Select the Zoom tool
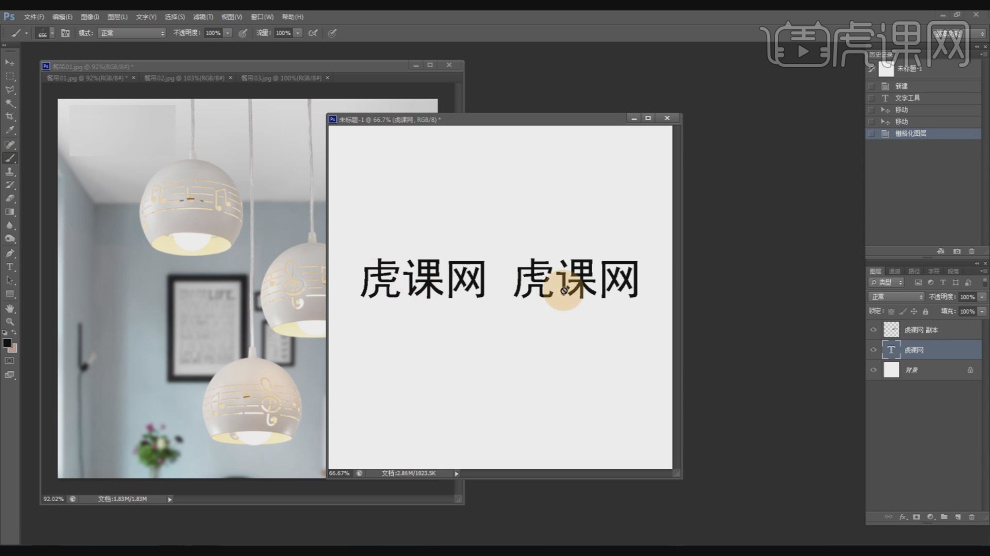 pyautogui.click(x=9, y=322)
